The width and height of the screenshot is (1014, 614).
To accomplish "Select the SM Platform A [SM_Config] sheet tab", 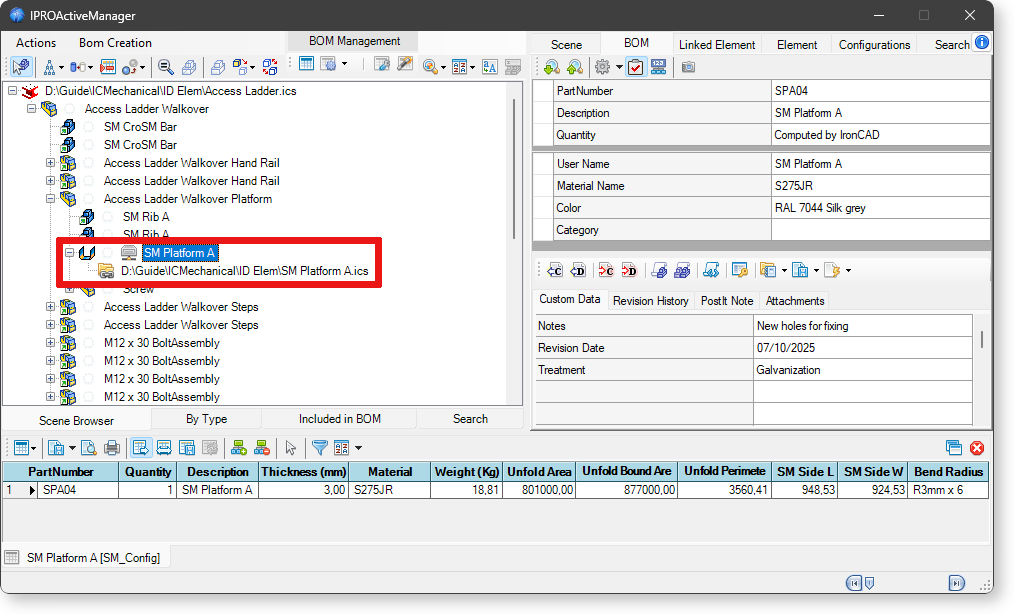I will [x=84, y=557].
